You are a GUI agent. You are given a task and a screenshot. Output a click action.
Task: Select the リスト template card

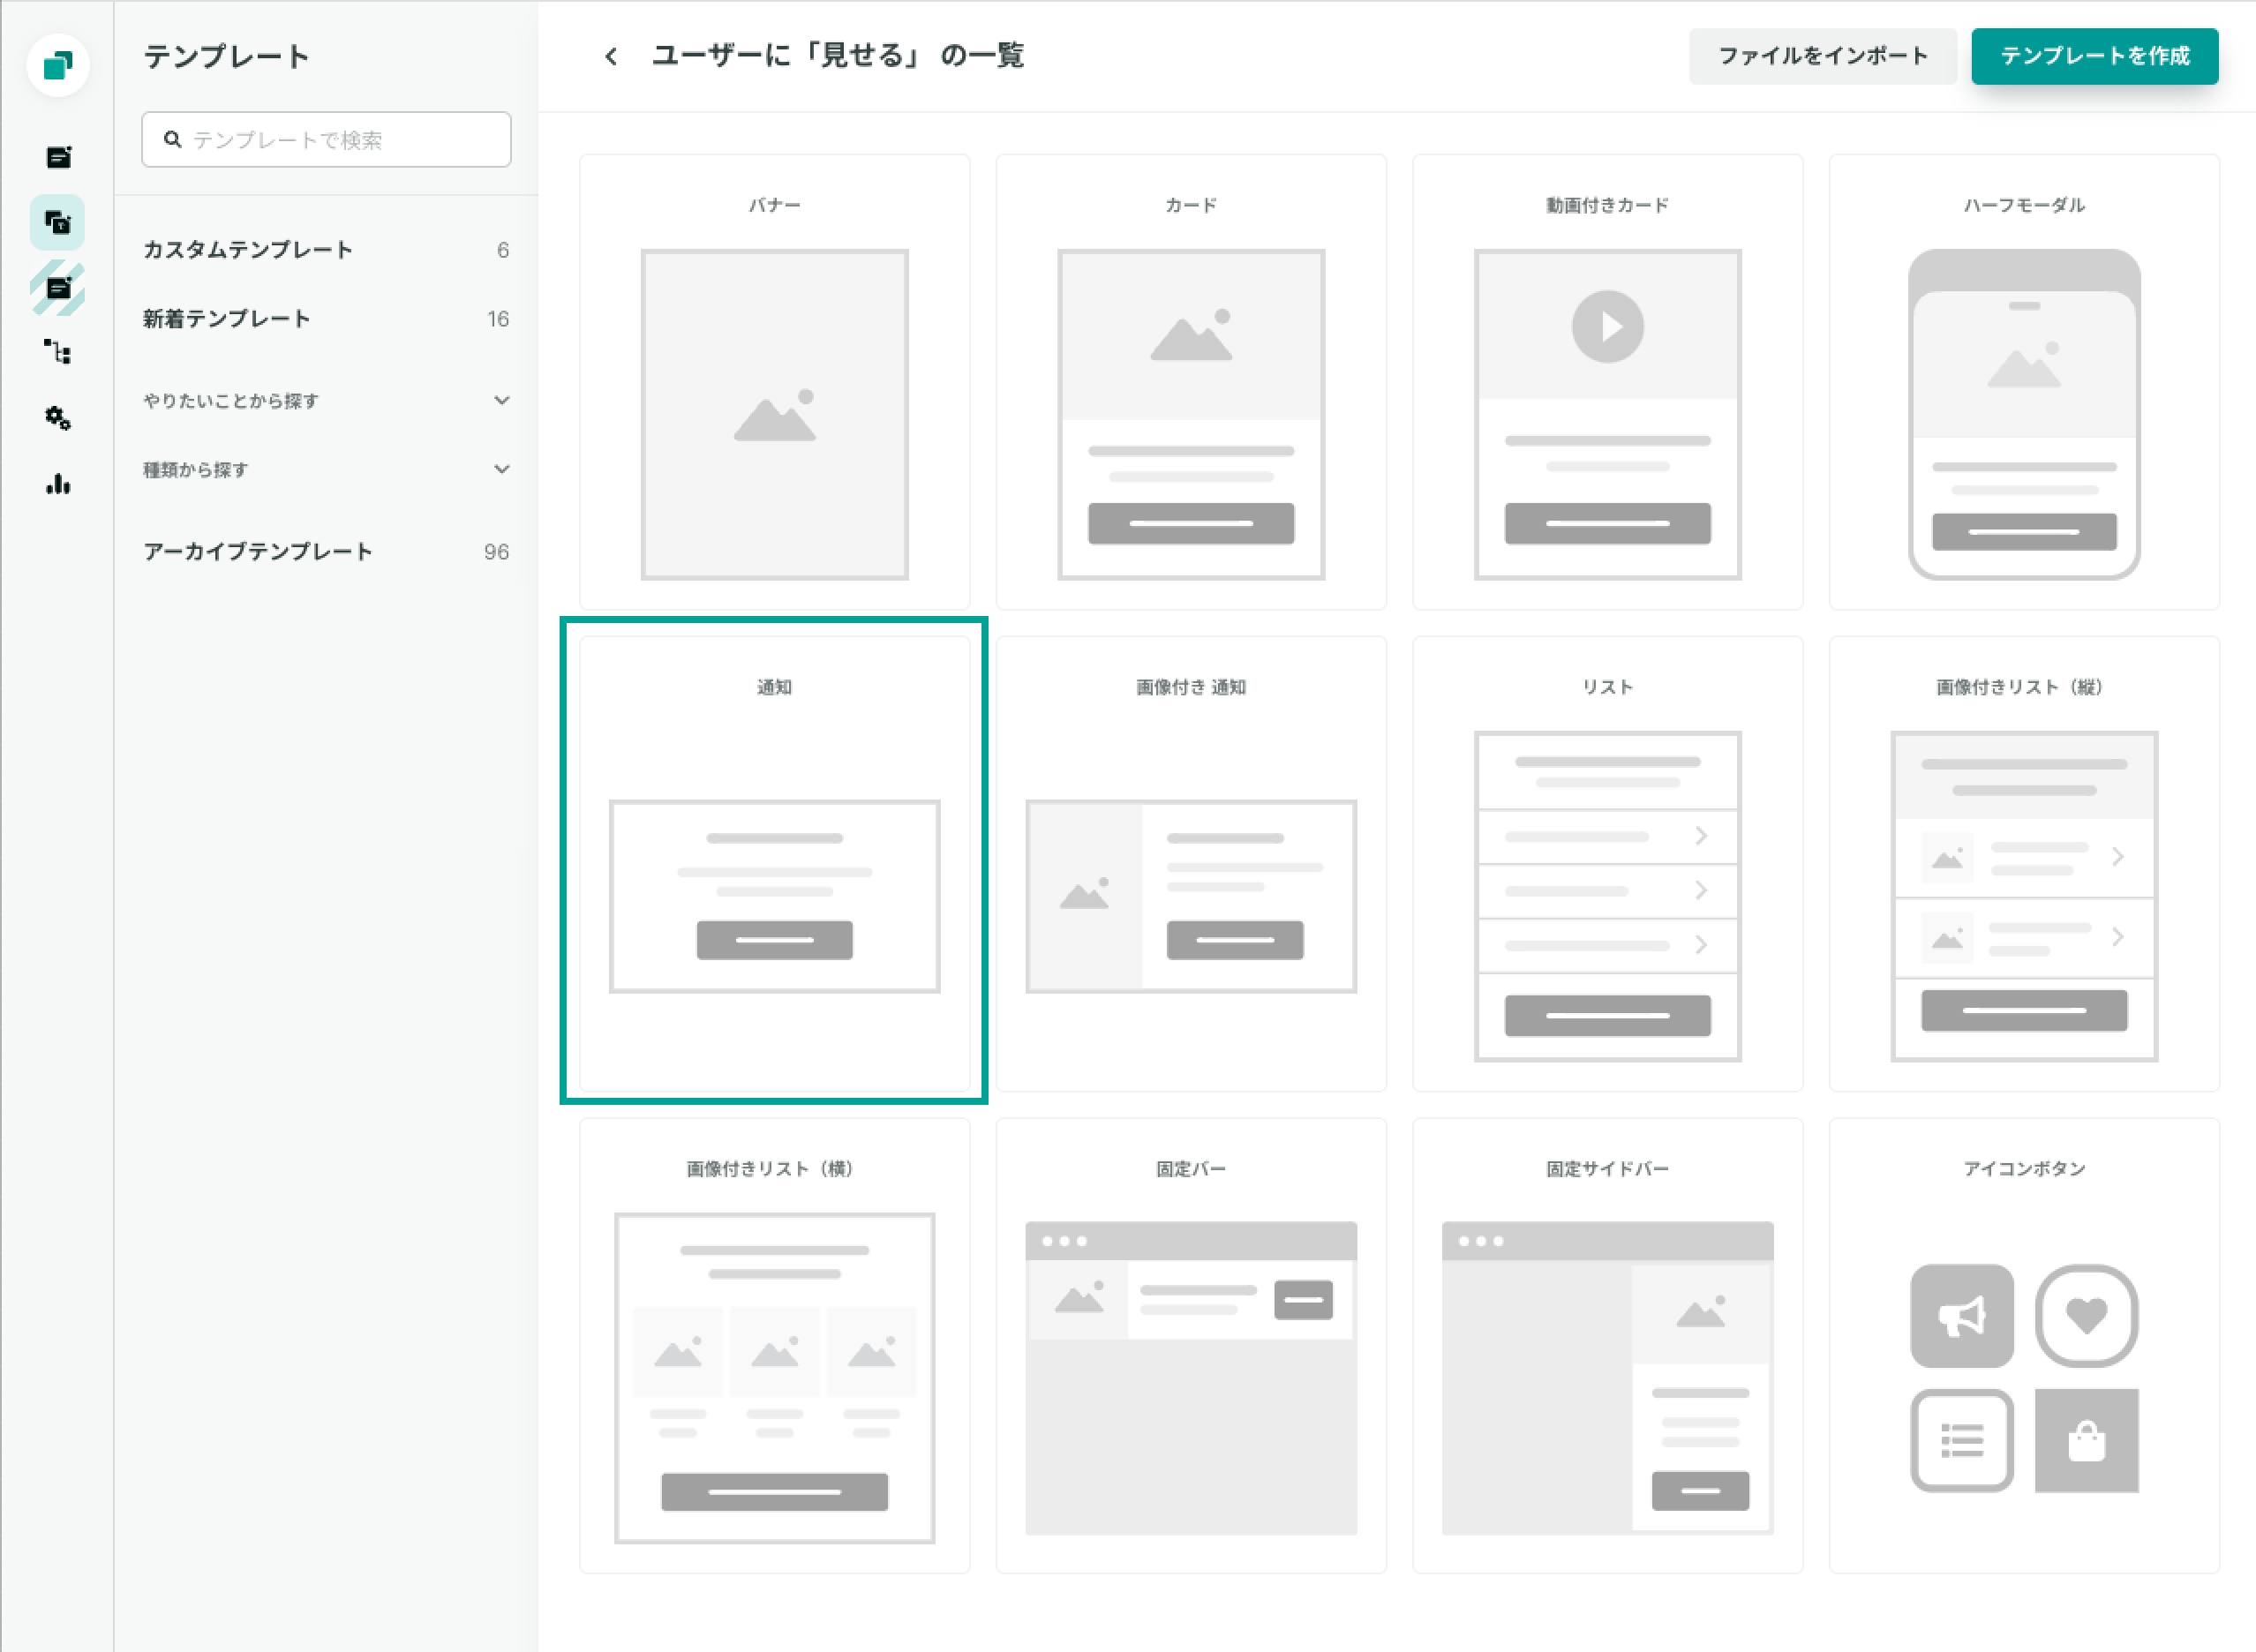coord(1607,863)
